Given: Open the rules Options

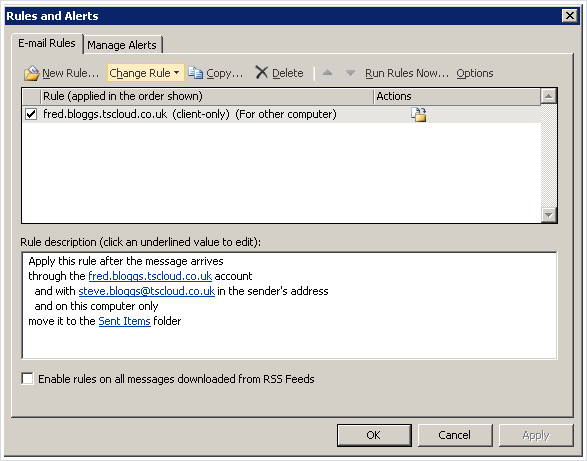Looking at the screenshot, I should [x=474, y=73].
